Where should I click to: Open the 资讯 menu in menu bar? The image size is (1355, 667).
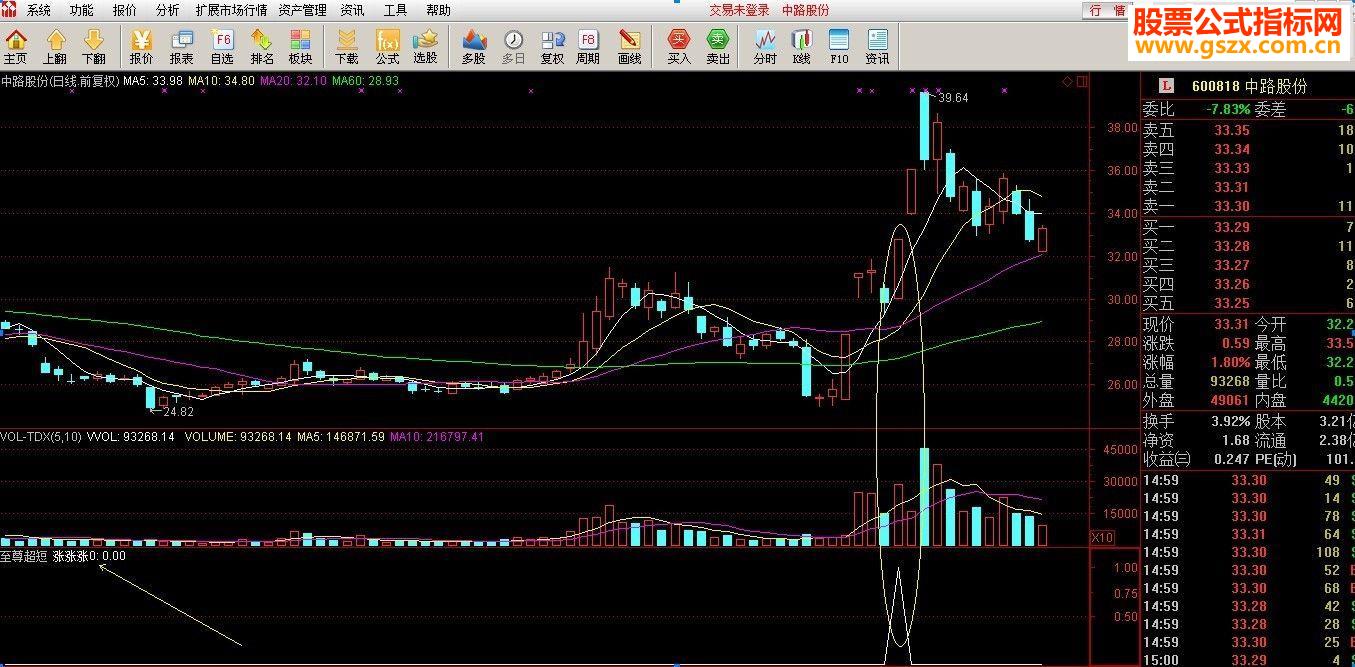pyautogui.click(x=352, y=10)
